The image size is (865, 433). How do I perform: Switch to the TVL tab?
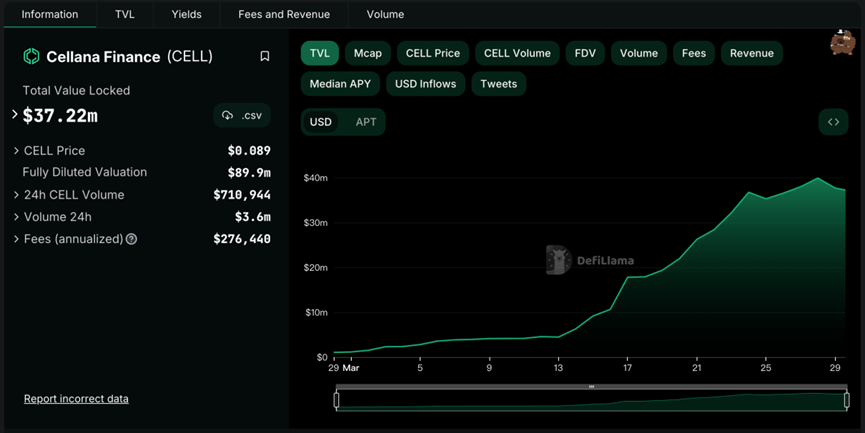point(125,14)
